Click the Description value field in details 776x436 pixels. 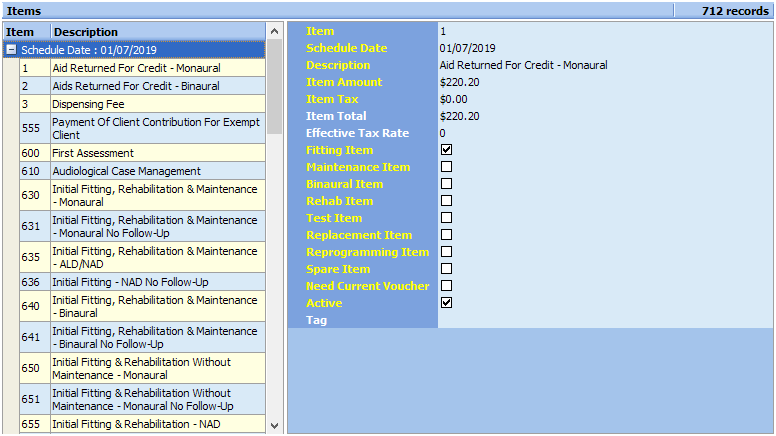(605, 65)
